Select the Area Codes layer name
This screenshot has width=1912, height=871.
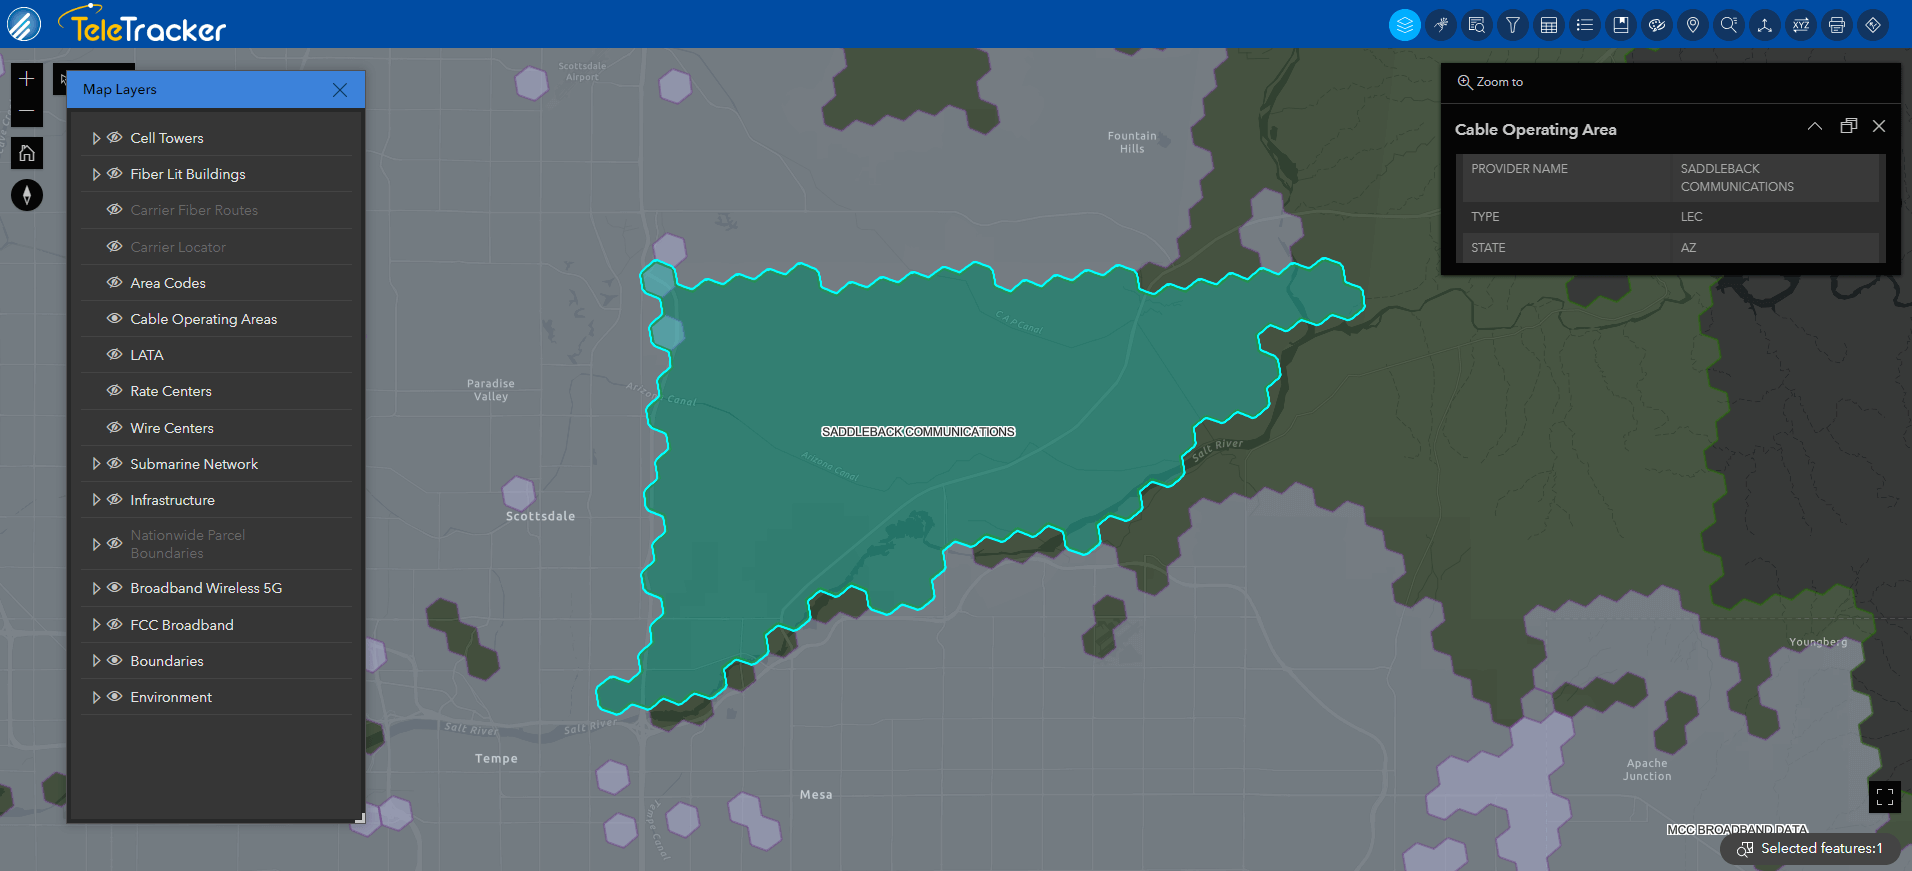168,283
